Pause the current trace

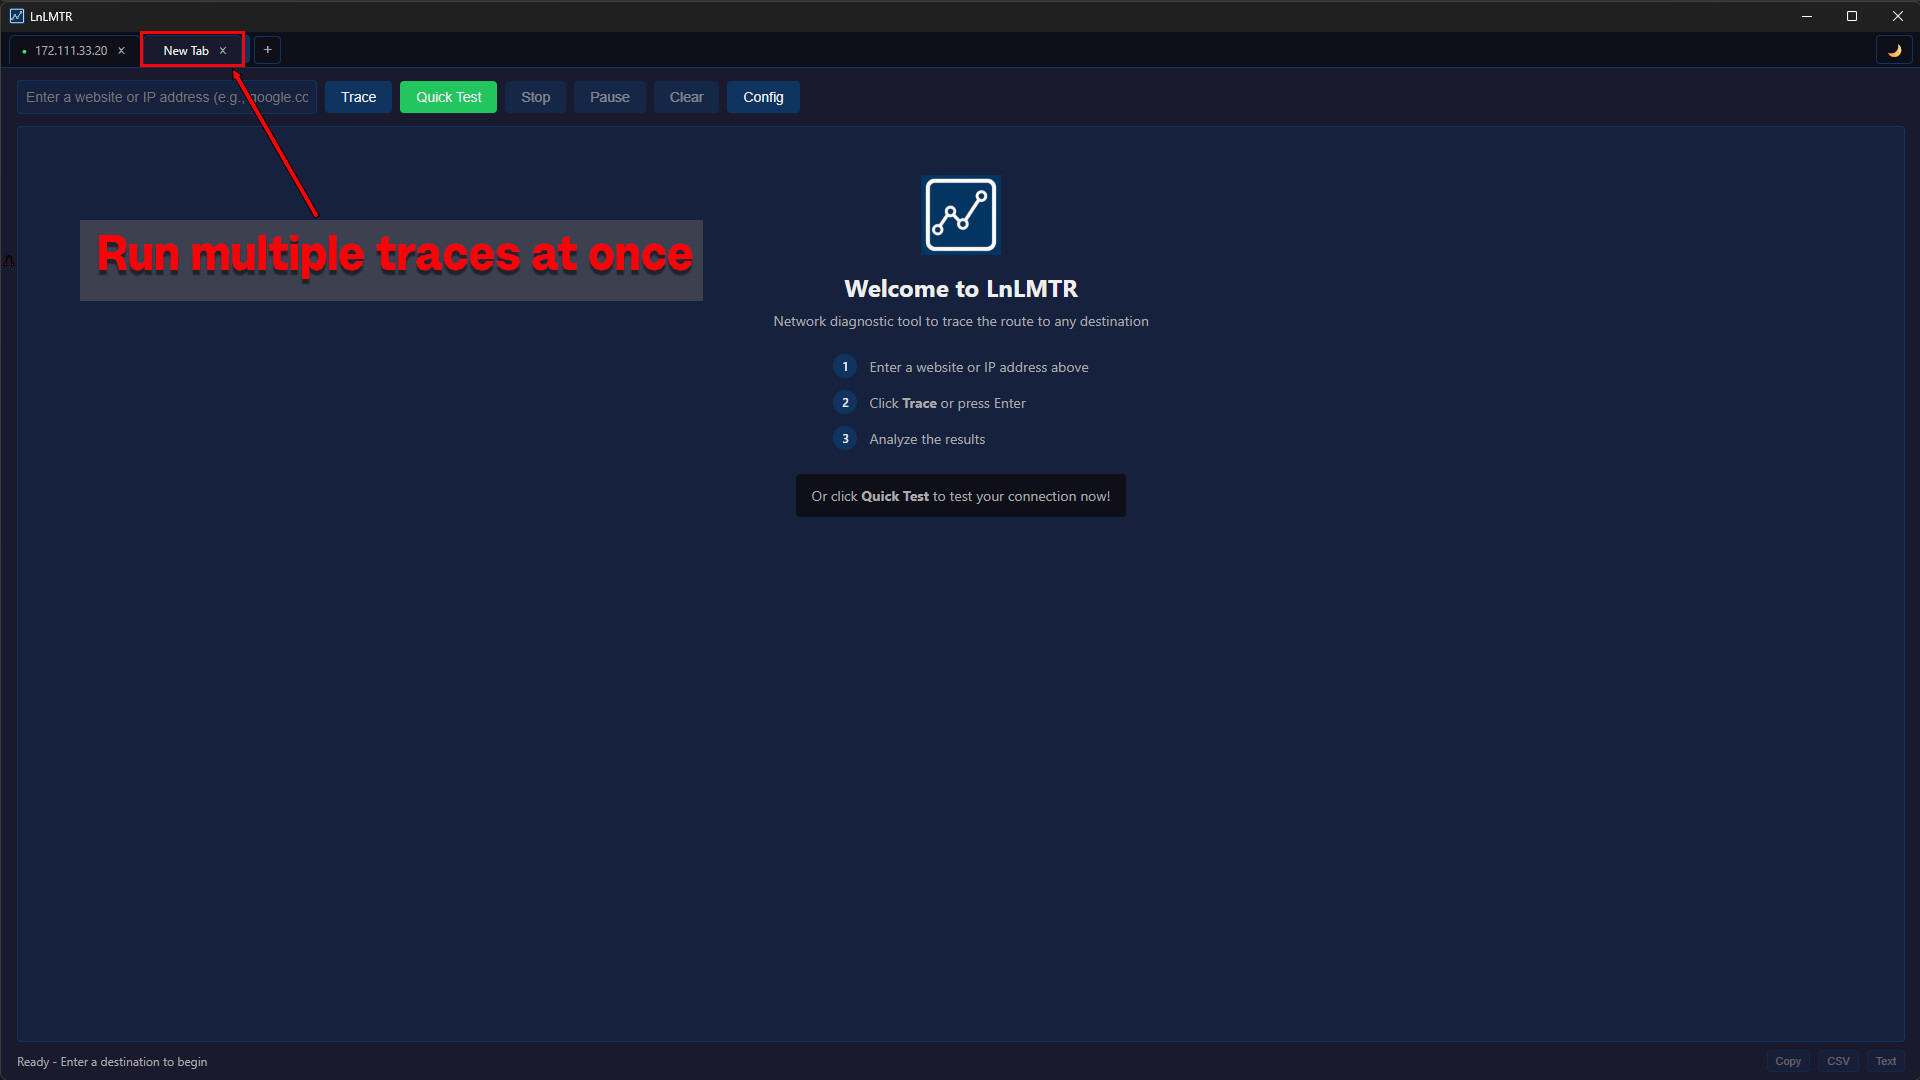point(609,96)
